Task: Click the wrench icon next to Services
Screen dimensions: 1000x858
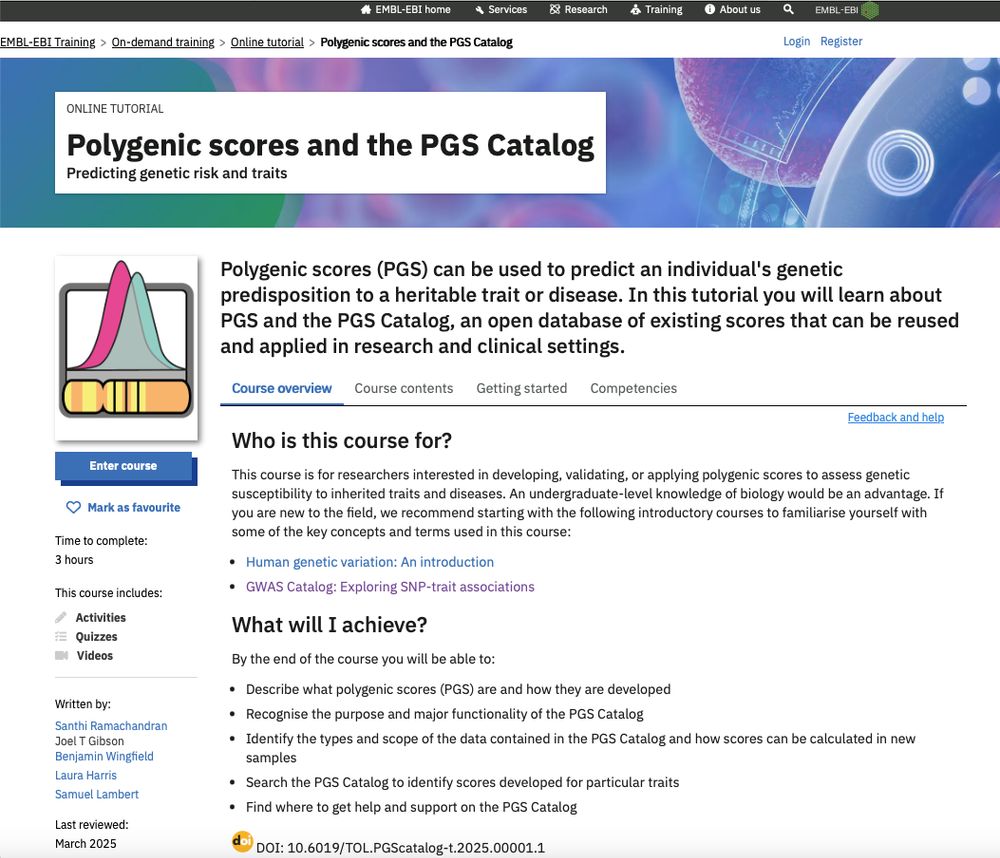Action: (x=480, y=10)
